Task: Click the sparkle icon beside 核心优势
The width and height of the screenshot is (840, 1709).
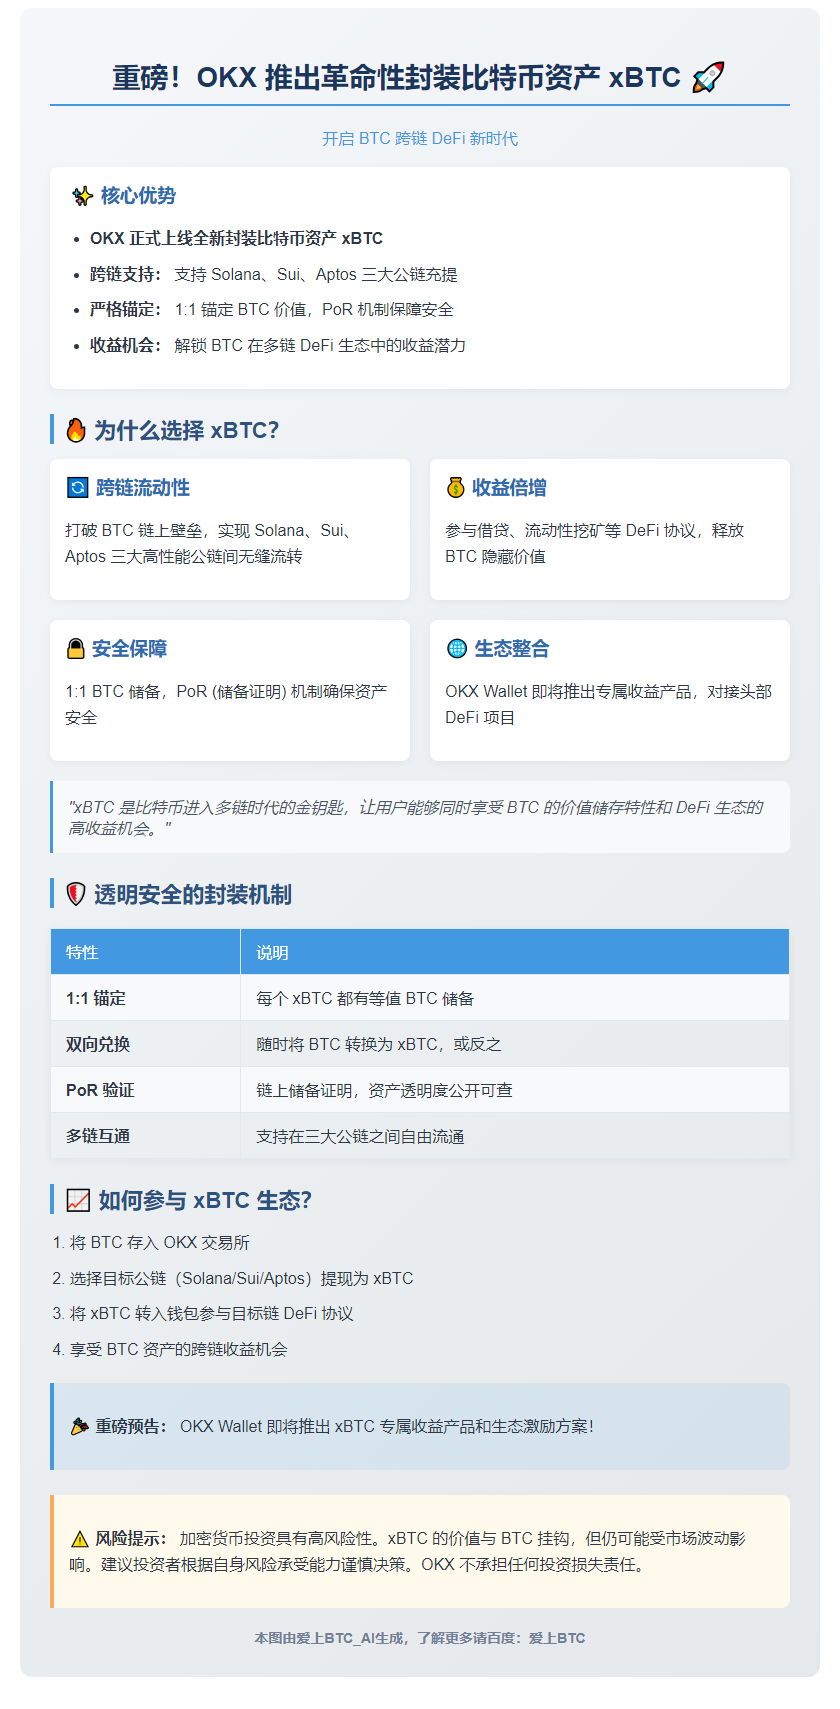Action: click(x=82, y=196)
